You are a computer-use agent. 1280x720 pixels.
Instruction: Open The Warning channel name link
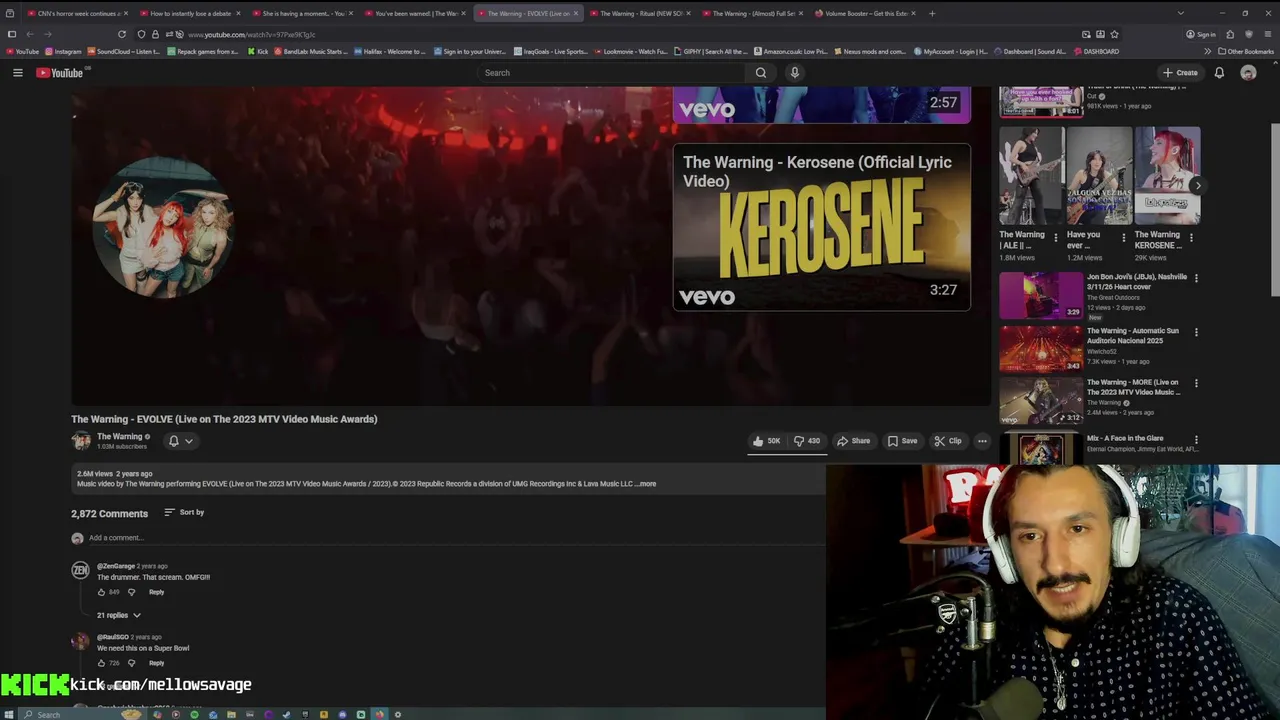pos(120,436)
